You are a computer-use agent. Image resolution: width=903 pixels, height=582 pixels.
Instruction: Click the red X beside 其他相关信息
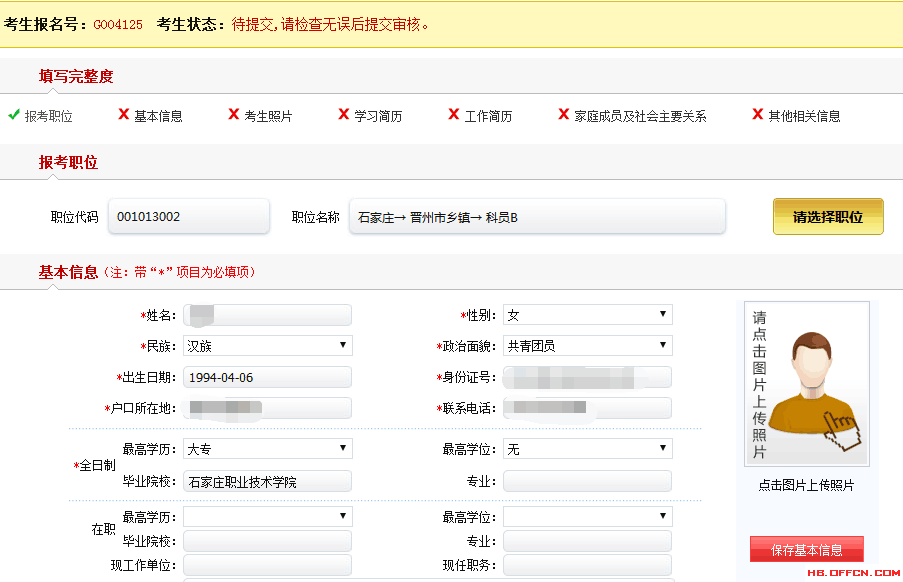pos(758,114)
